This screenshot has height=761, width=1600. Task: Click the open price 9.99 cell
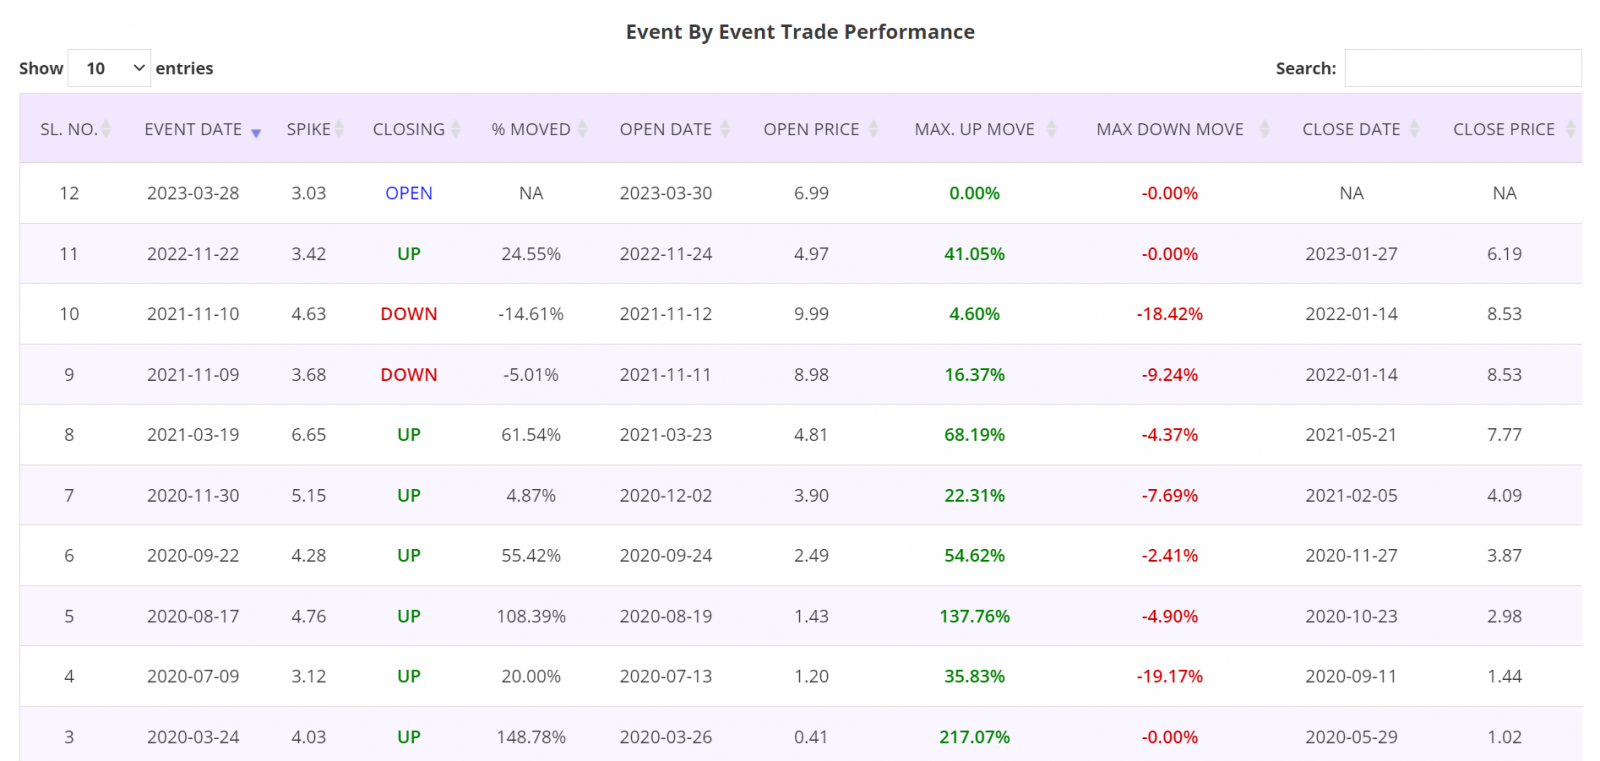[x=811, y=314]
